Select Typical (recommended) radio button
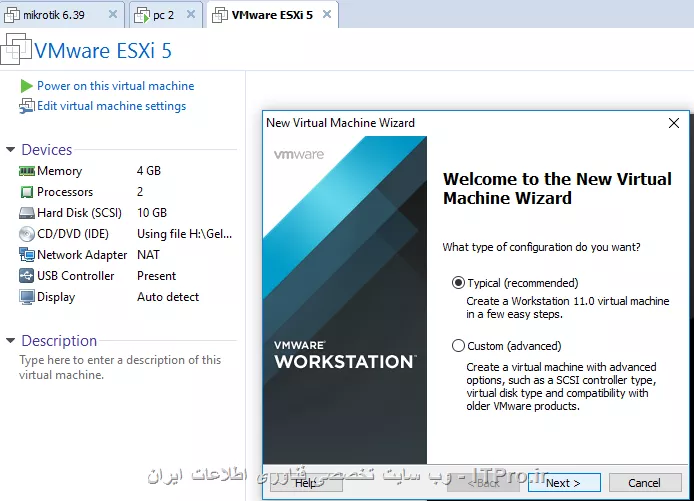The width and height of the screenshot is (694, 501). pos(458,283)
